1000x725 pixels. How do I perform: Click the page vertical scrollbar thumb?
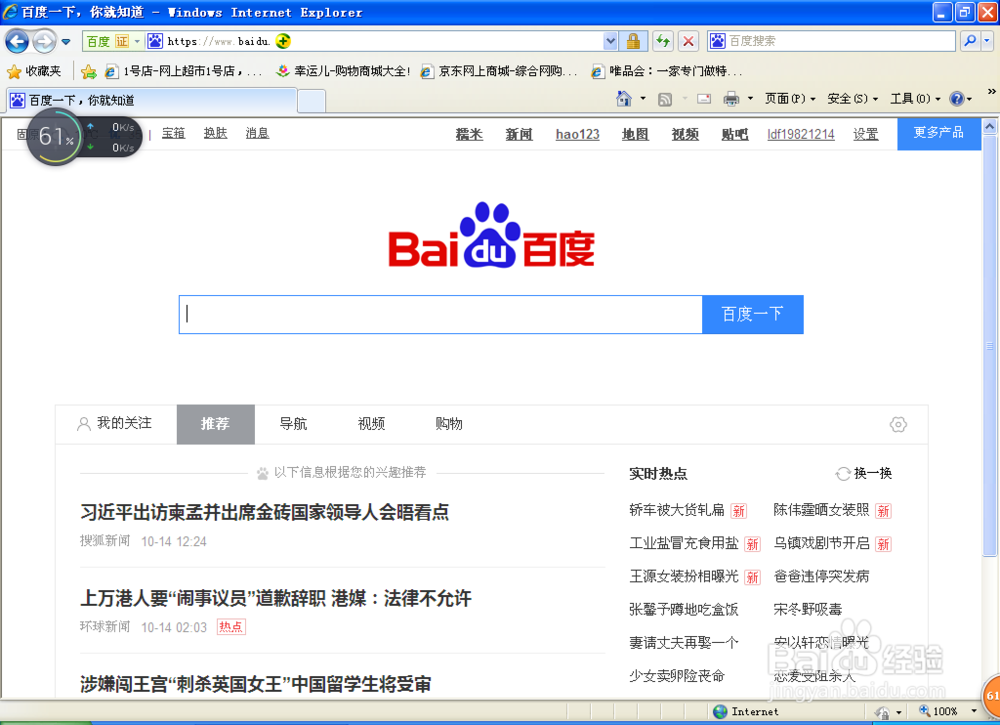coord(990,346)
